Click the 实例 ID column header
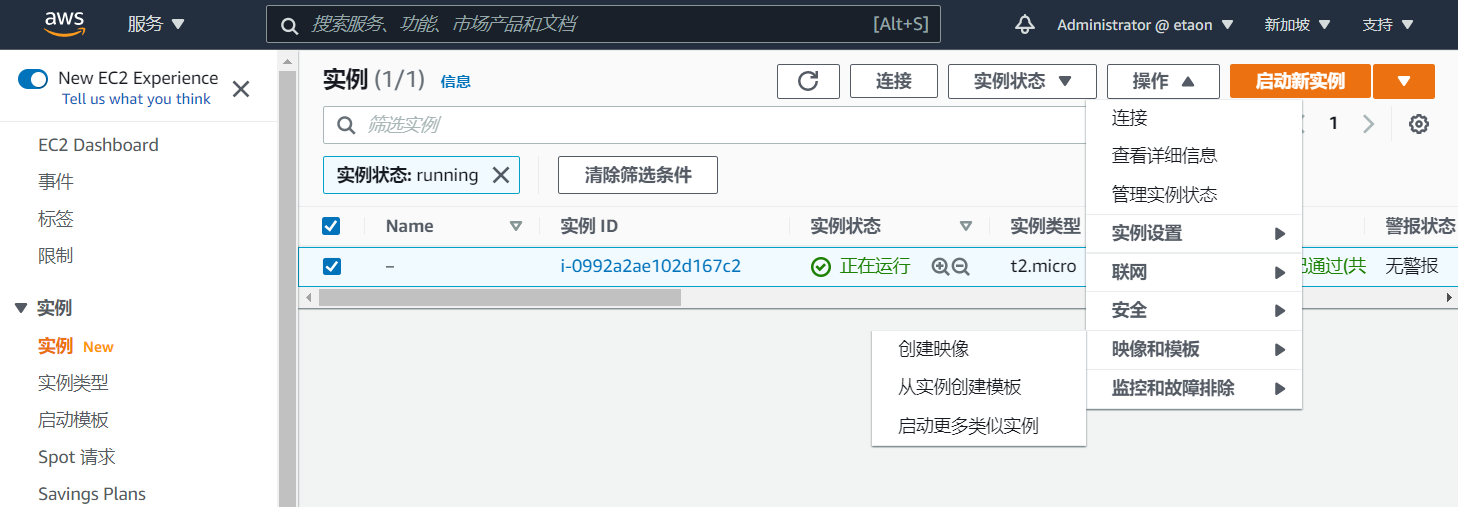Viewport: 1458px width, 507px height. [x=589, y=226]
